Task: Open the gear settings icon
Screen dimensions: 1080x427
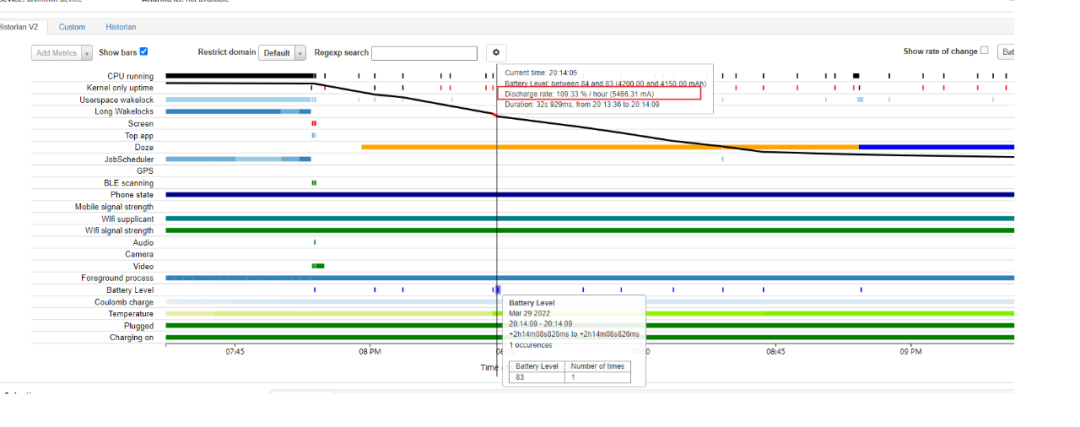Action: (x=496, y=52)
